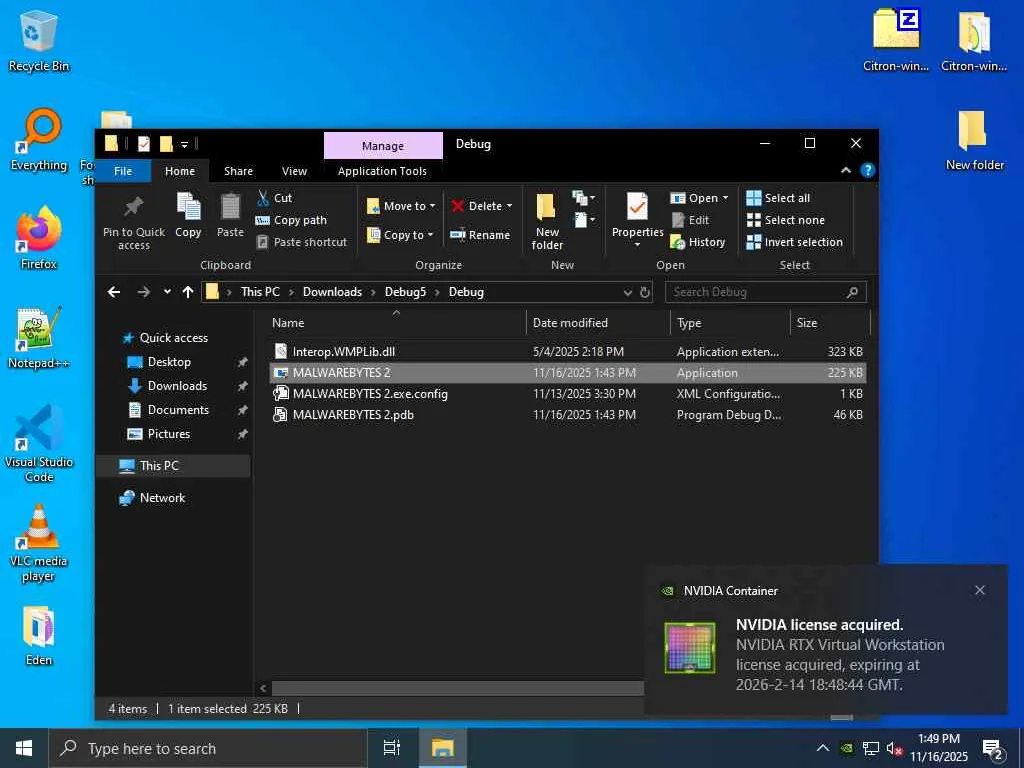Click the Manage contextual tab

tap(383, 146)
